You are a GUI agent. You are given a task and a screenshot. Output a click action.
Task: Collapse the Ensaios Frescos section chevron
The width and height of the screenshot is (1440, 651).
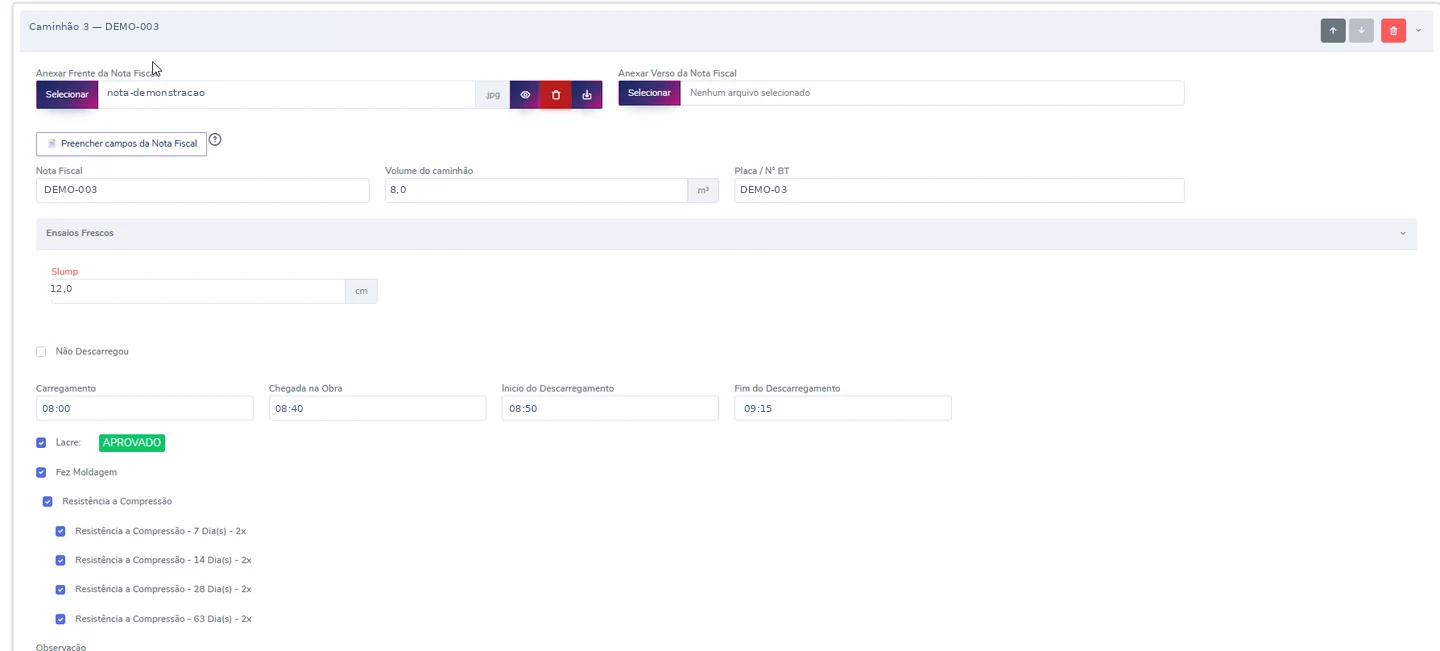tap(1402, 233)
